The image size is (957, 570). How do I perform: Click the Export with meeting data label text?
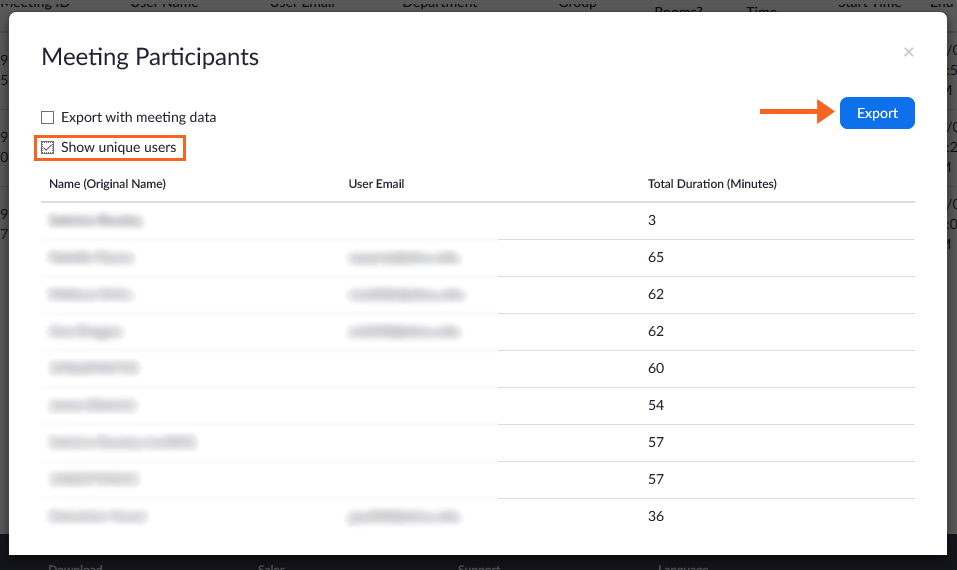138,117
